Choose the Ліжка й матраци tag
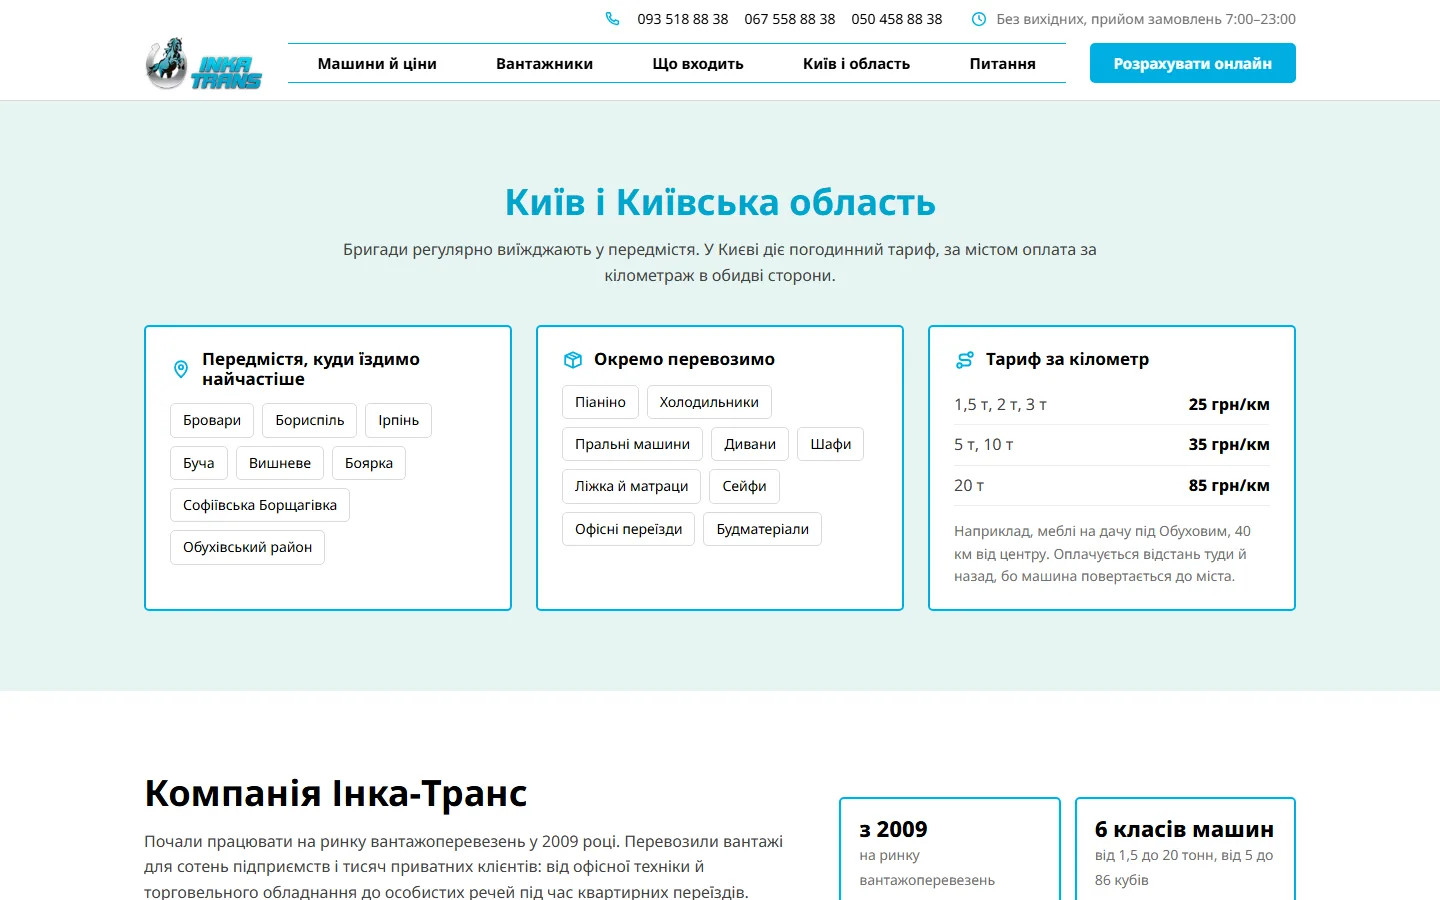1440x900 pixels. click(x=632, y=486)
